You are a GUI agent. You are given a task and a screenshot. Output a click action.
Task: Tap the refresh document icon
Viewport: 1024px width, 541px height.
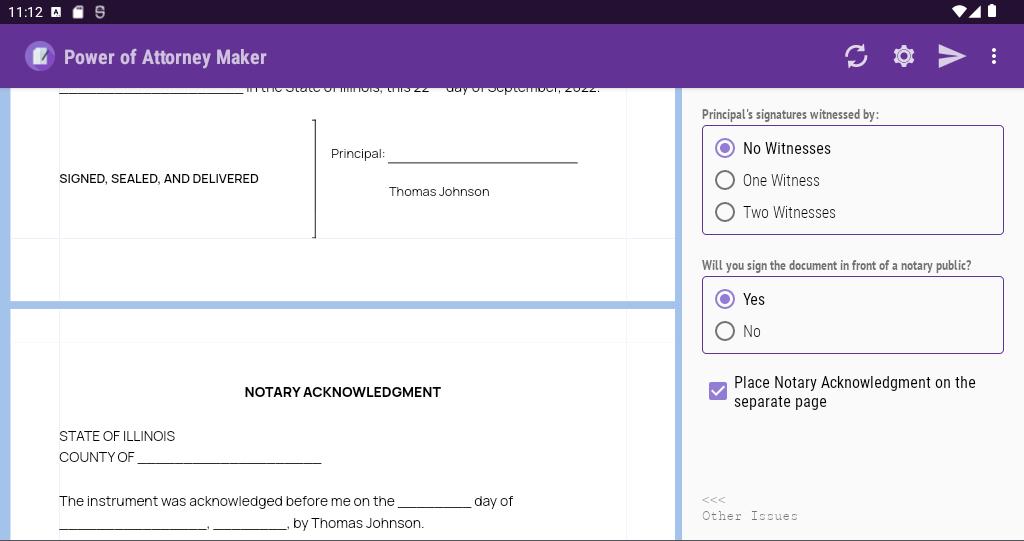tap(856, 56)
